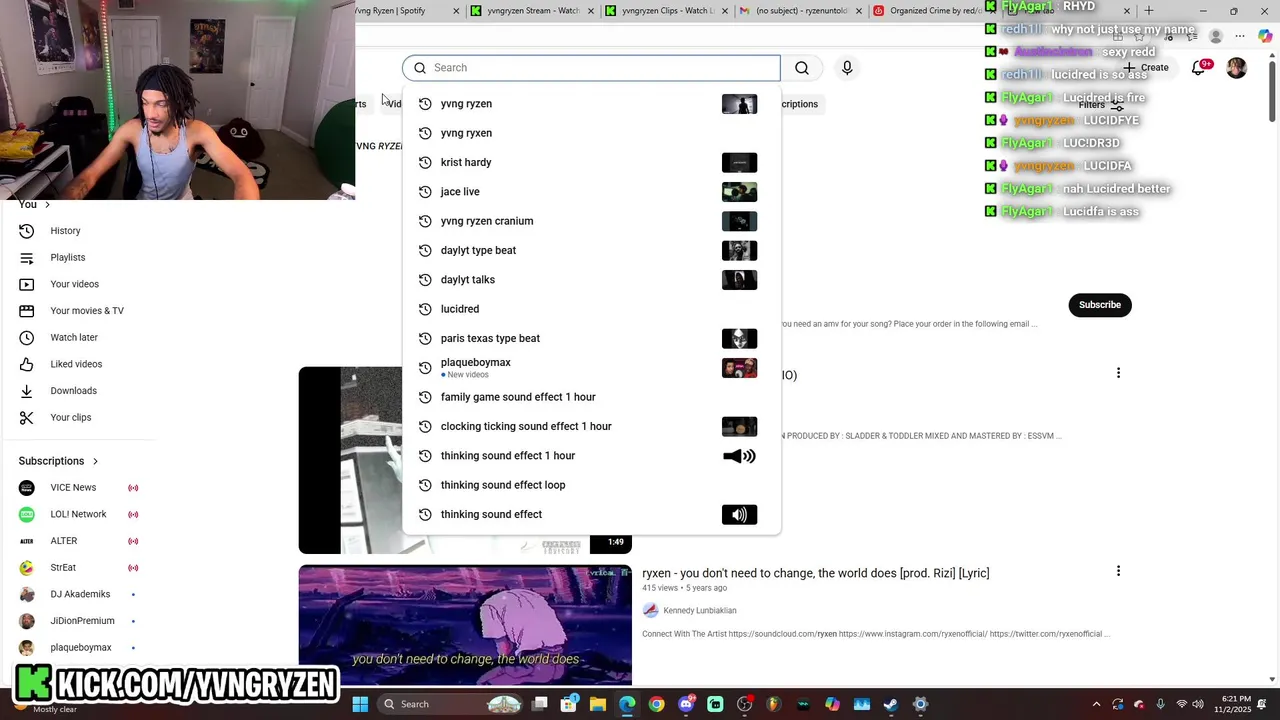Click the magnifier search button

coord(802,68)
